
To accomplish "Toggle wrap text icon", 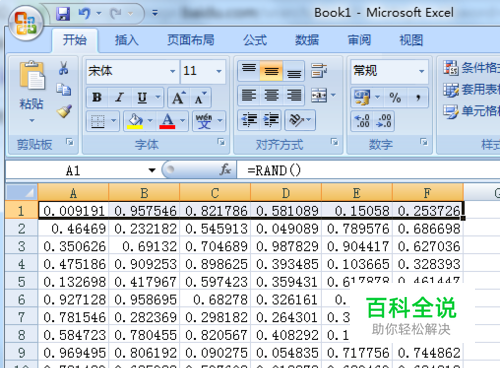I will 319,71.
